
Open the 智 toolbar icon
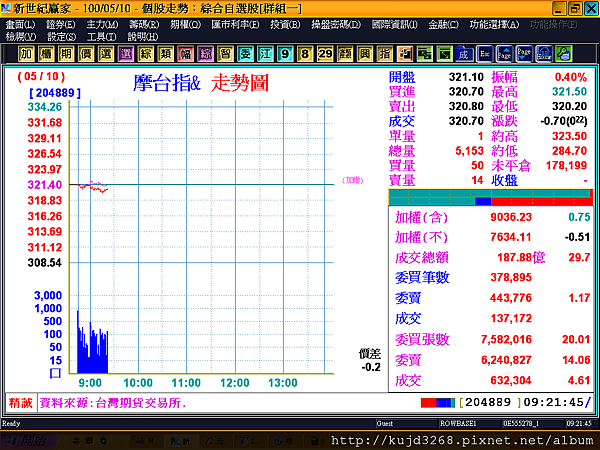(x=225, y=54)
